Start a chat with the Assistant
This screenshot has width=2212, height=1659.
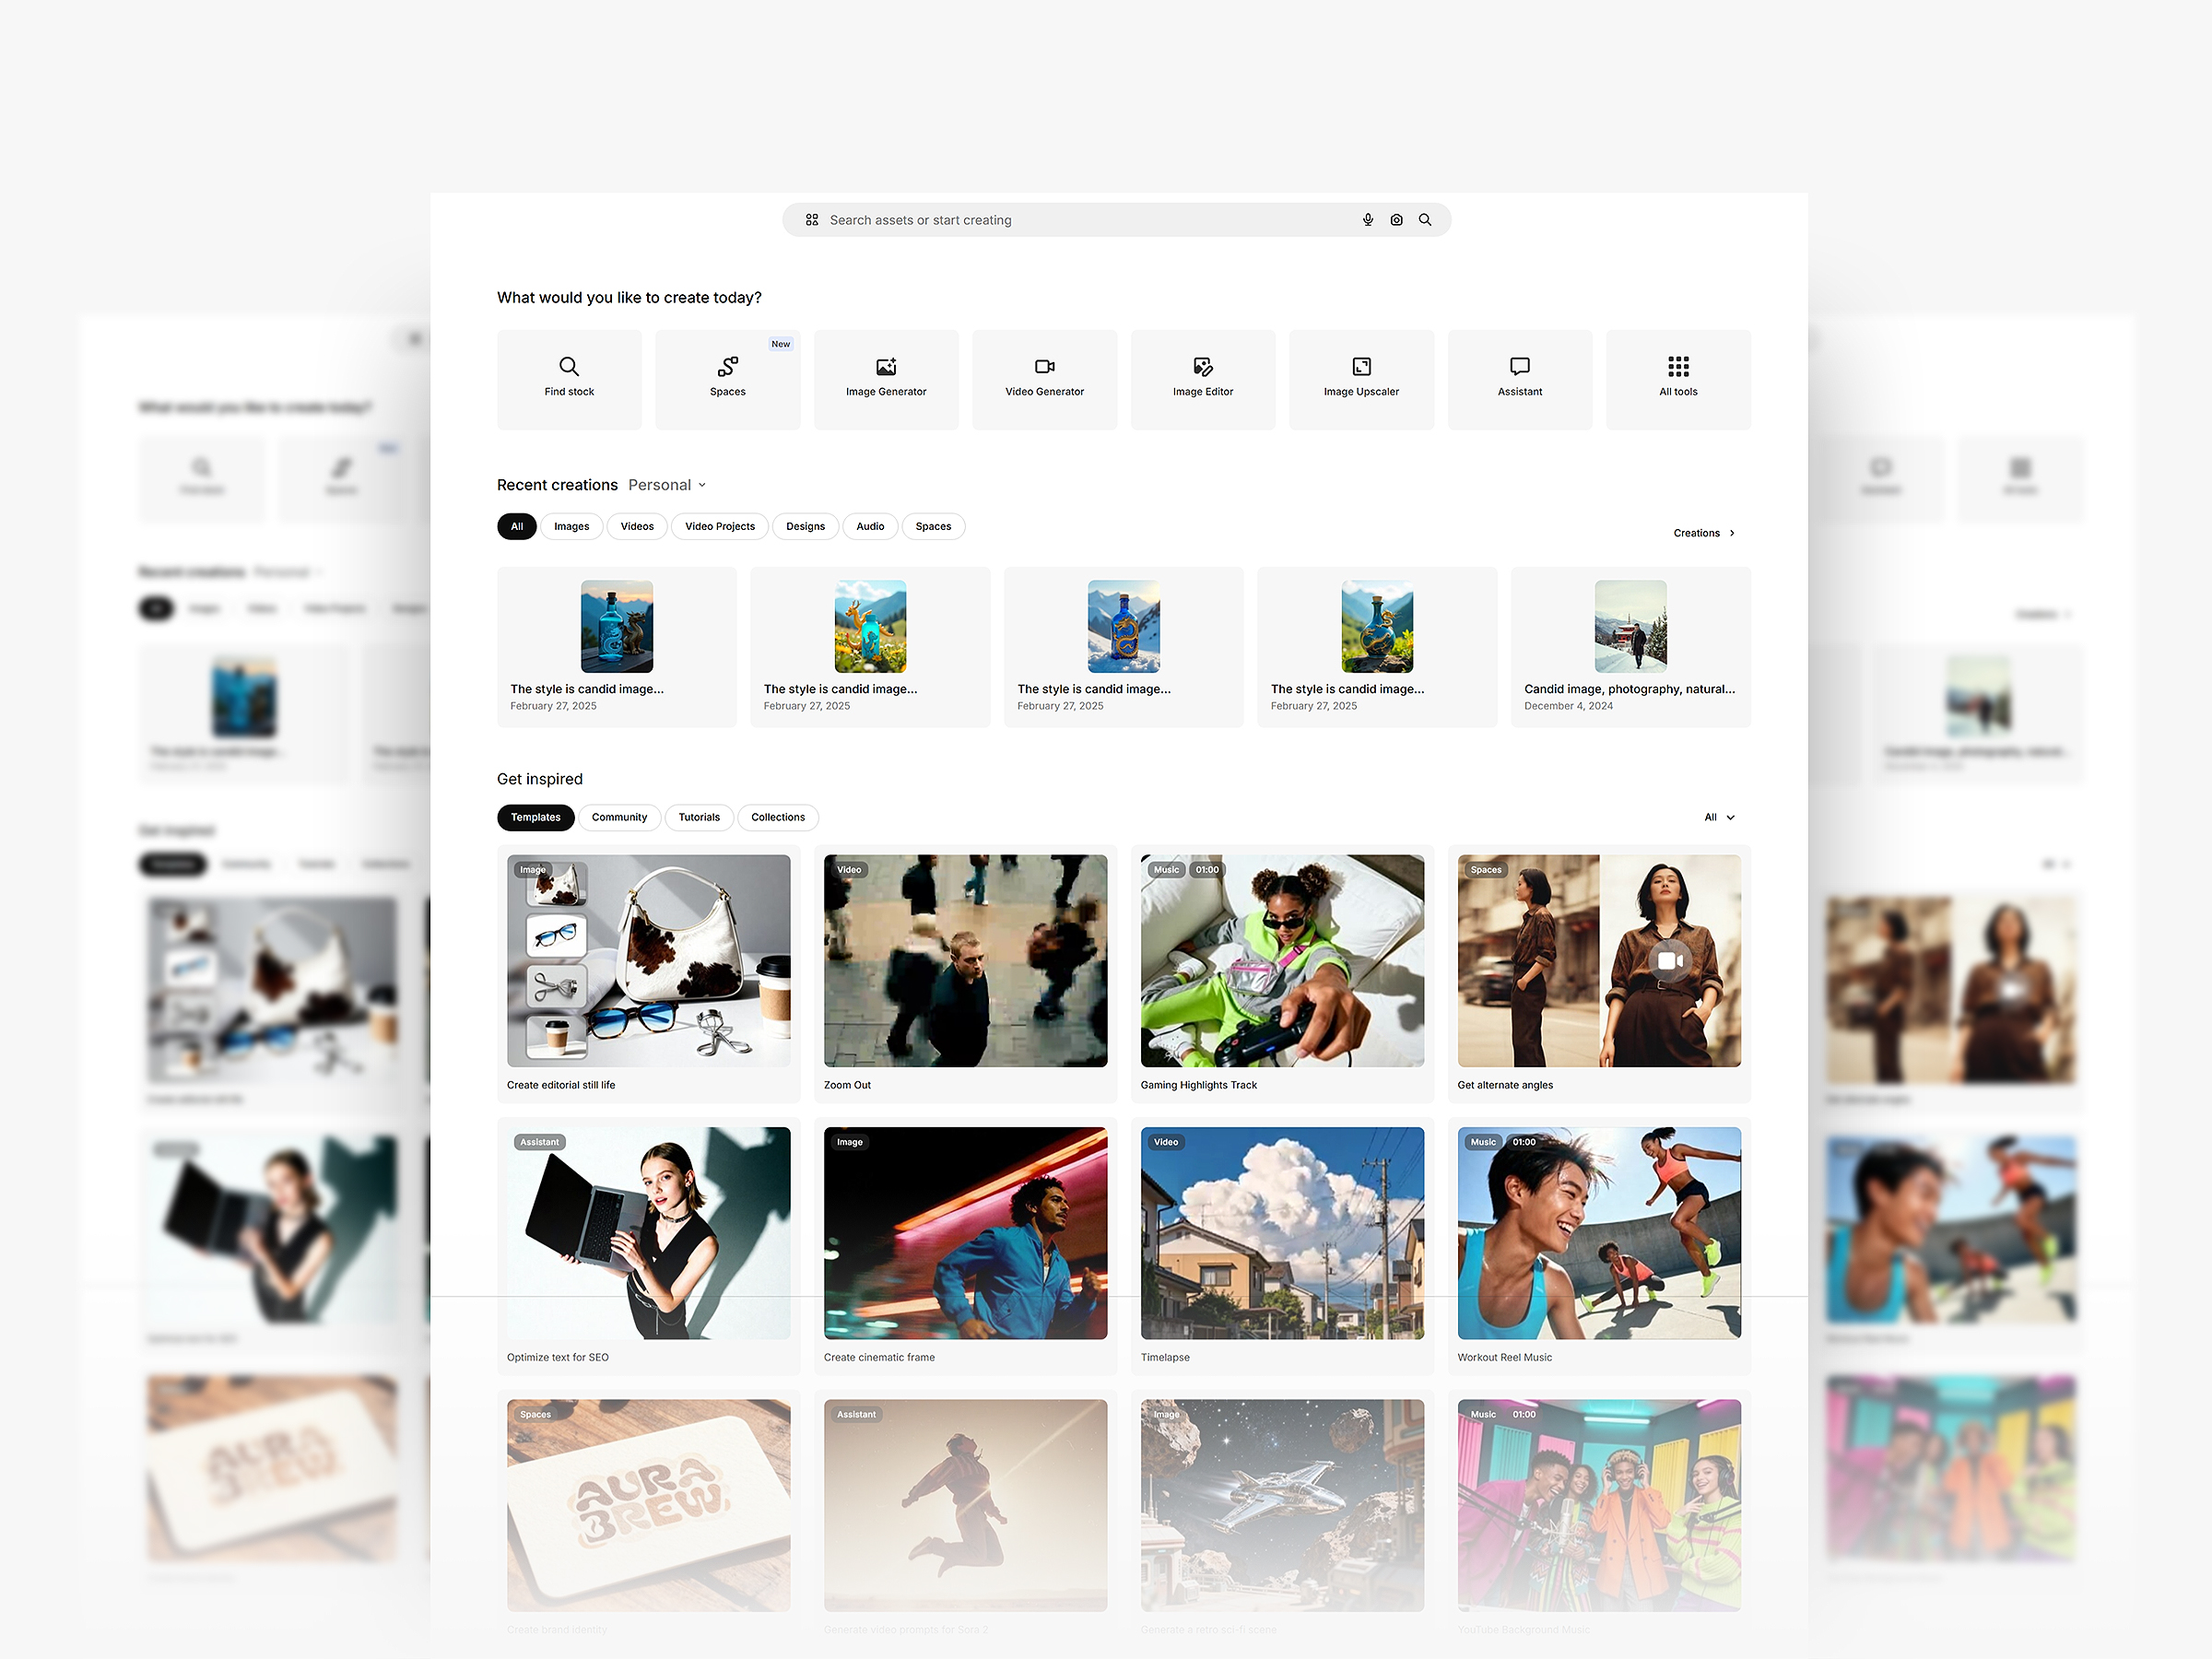(x=1518, y=379)
